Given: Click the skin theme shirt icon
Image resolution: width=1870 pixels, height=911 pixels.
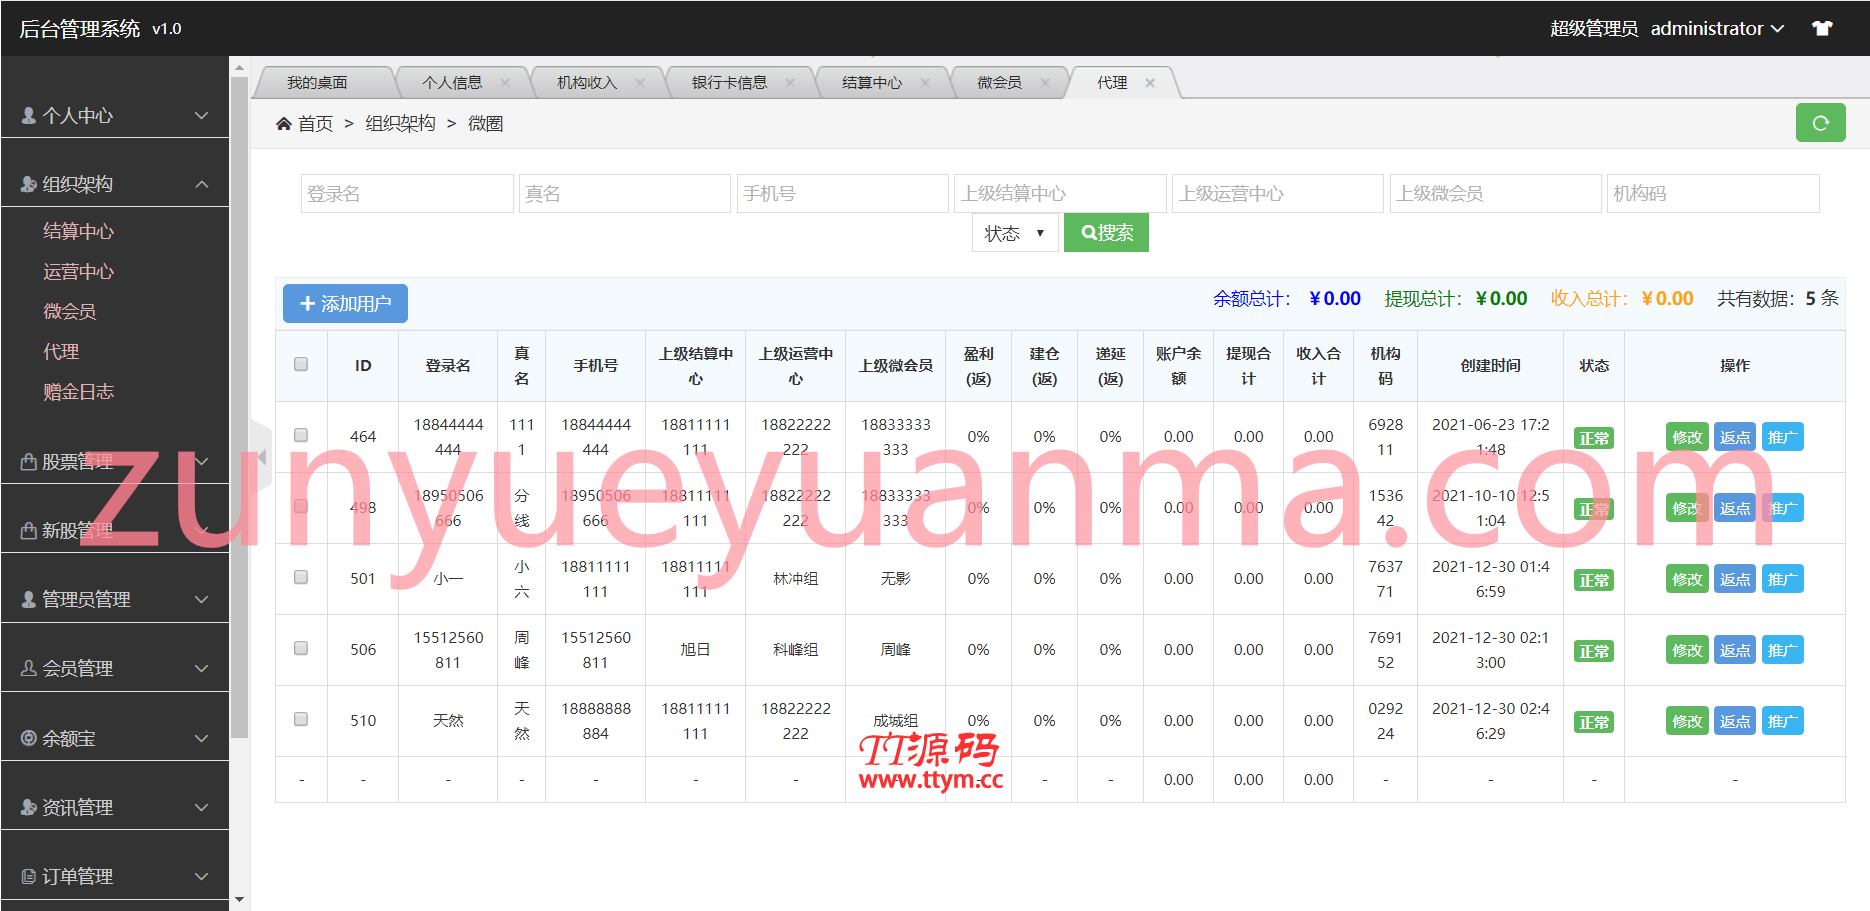Looking at the screenshot, I should (x=1822, y=29).
